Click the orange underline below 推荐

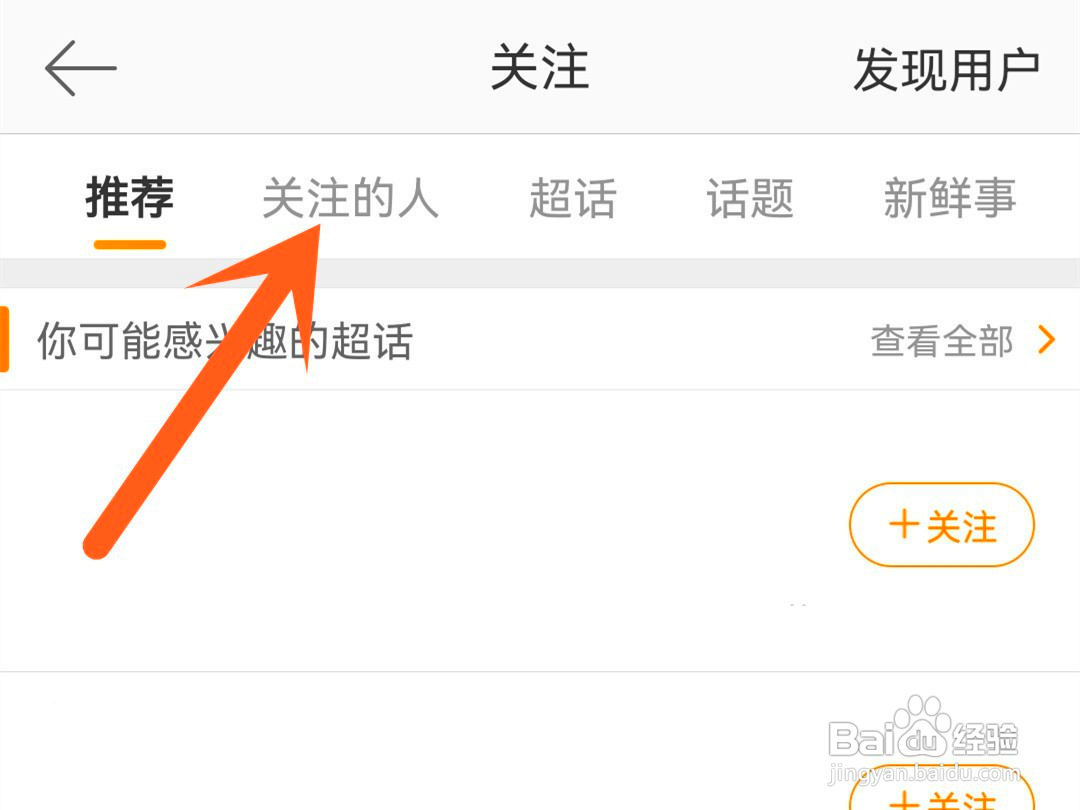[x=129, y=245]
